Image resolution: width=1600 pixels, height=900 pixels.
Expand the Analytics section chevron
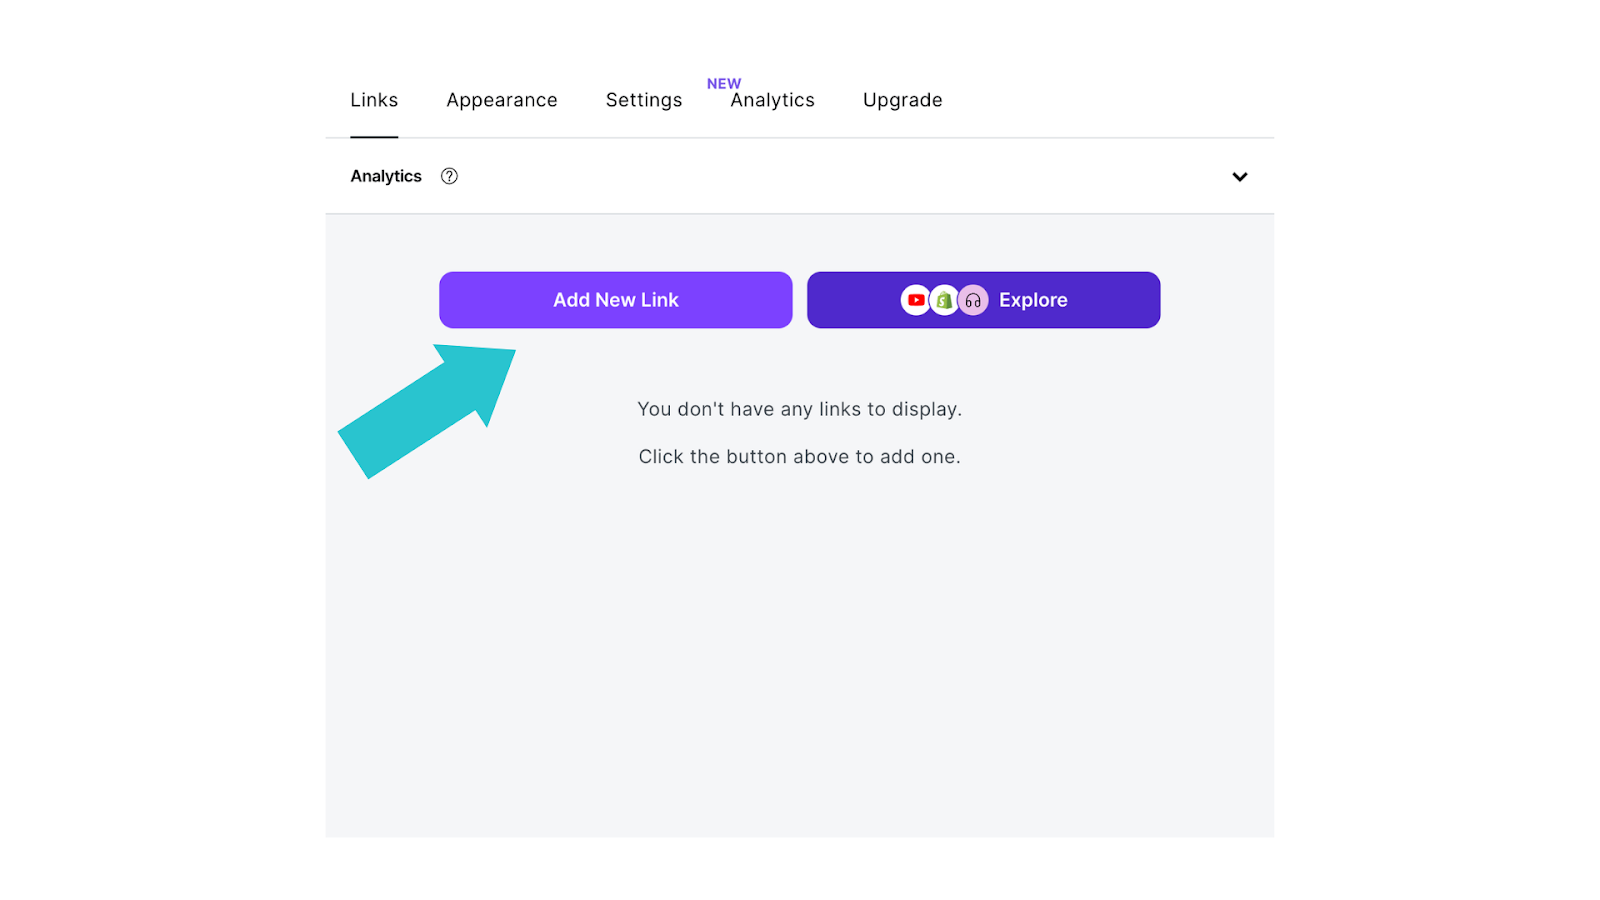coord(1240,177)
